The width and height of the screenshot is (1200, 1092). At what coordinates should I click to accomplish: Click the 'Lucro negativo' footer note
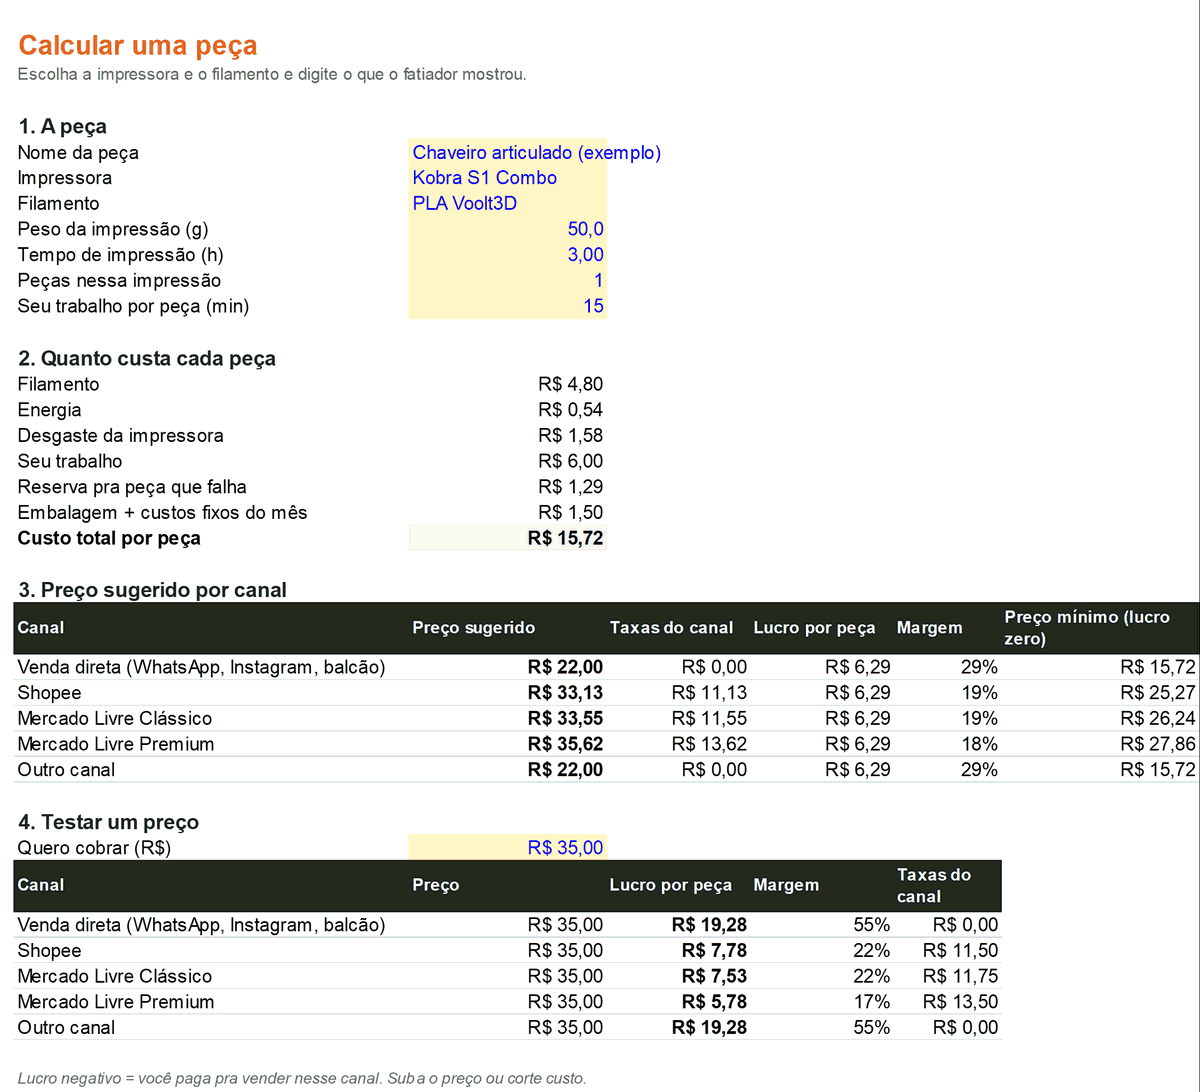click(x=302, y=1078)
